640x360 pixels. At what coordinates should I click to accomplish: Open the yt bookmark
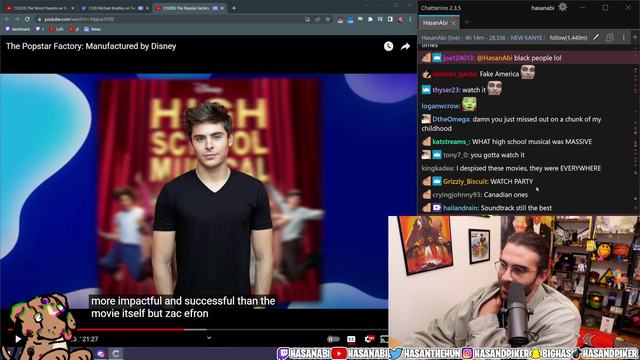(74, 29)
